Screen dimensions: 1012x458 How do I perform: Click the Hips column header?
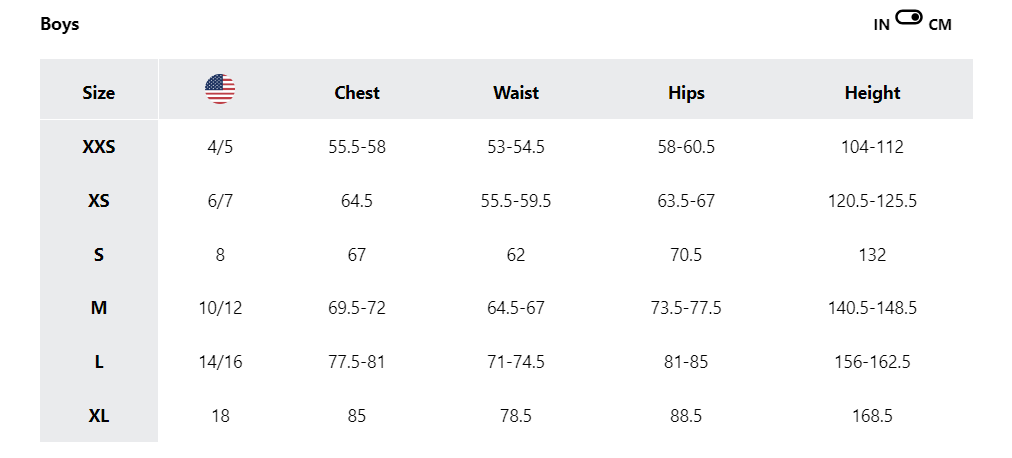point(686,93)
